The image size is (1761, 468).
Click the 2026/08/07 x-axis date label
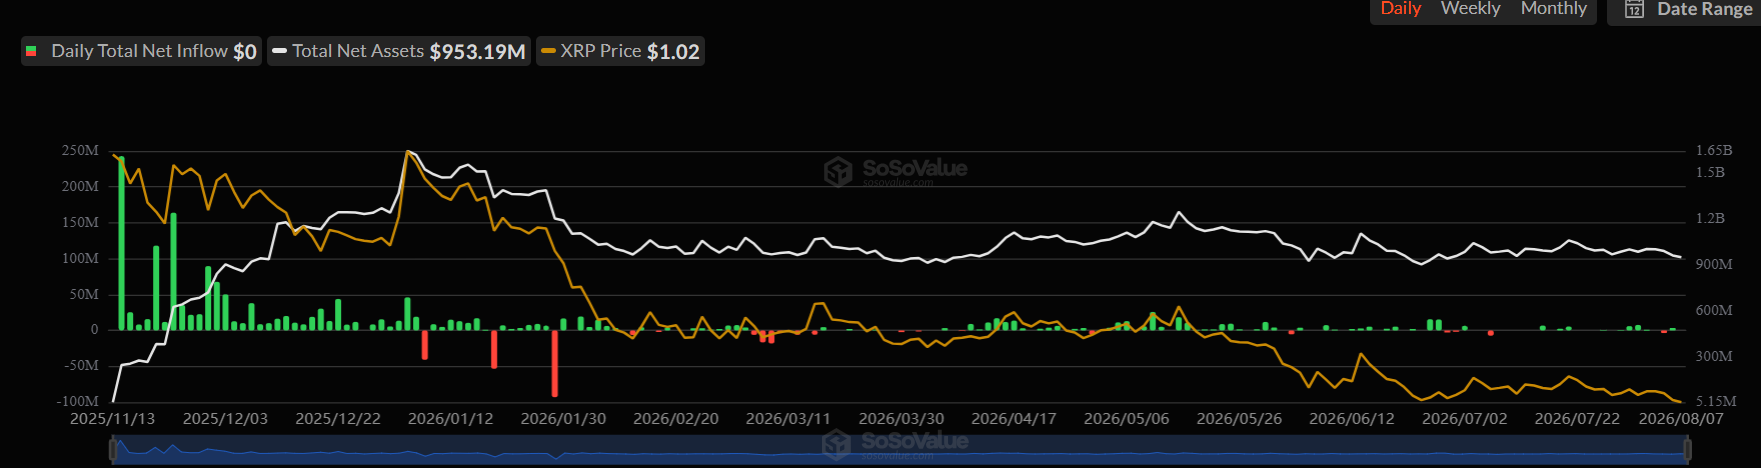1681,419
